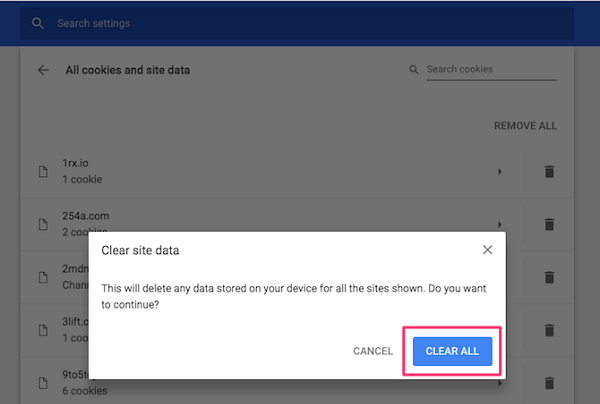Expand the 1rx.io cookie details arrow
This screenshot has height=404, width=600.
(x=499, y=172)
